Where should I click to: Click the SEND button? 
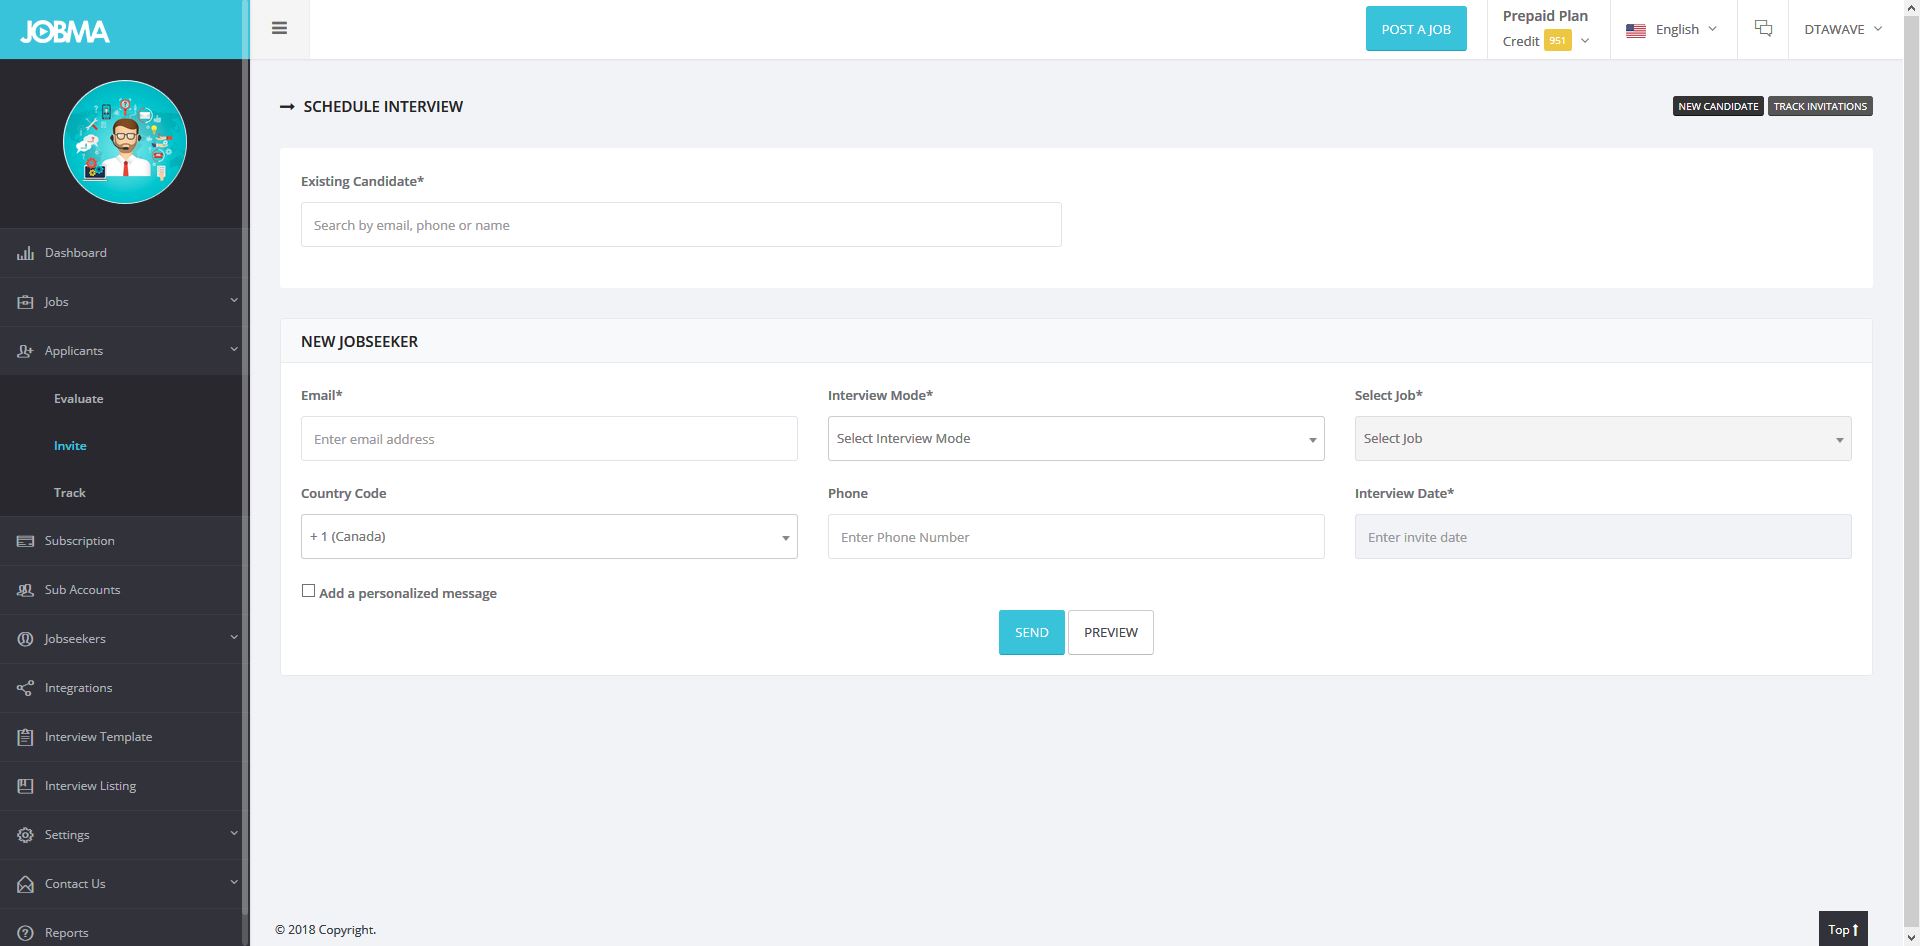(1031, 633)
